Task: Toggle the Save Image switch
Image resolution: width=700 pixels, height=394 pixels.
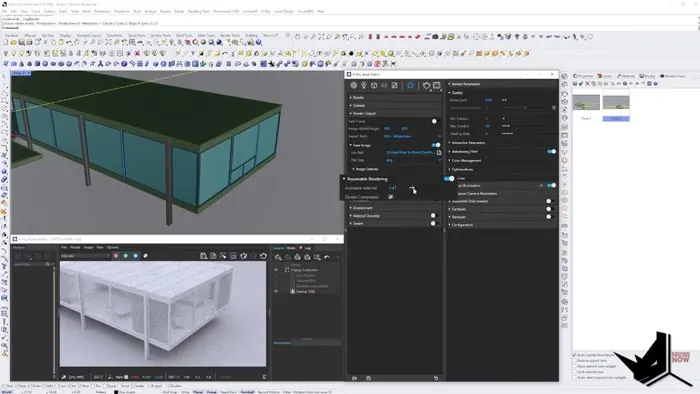Action: point(436,145)
